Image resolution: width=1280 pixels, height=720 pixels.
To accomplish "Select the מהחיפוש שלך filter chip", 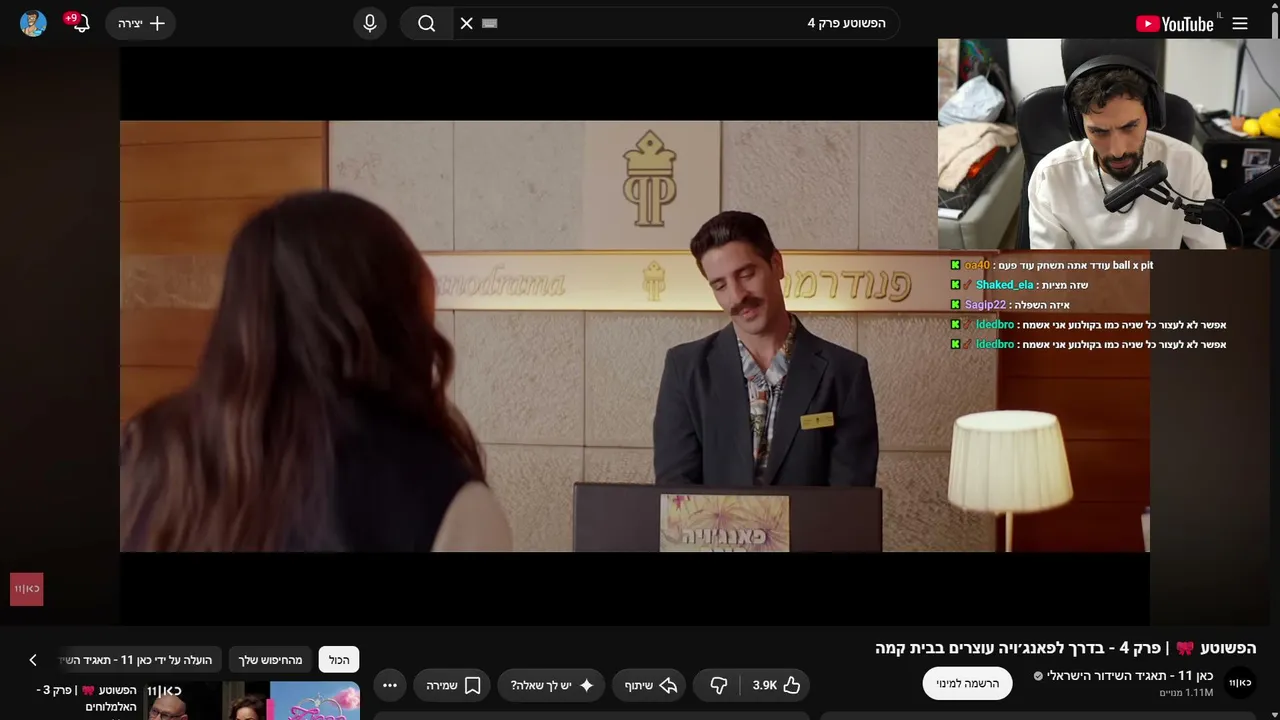I will point(270,660).
